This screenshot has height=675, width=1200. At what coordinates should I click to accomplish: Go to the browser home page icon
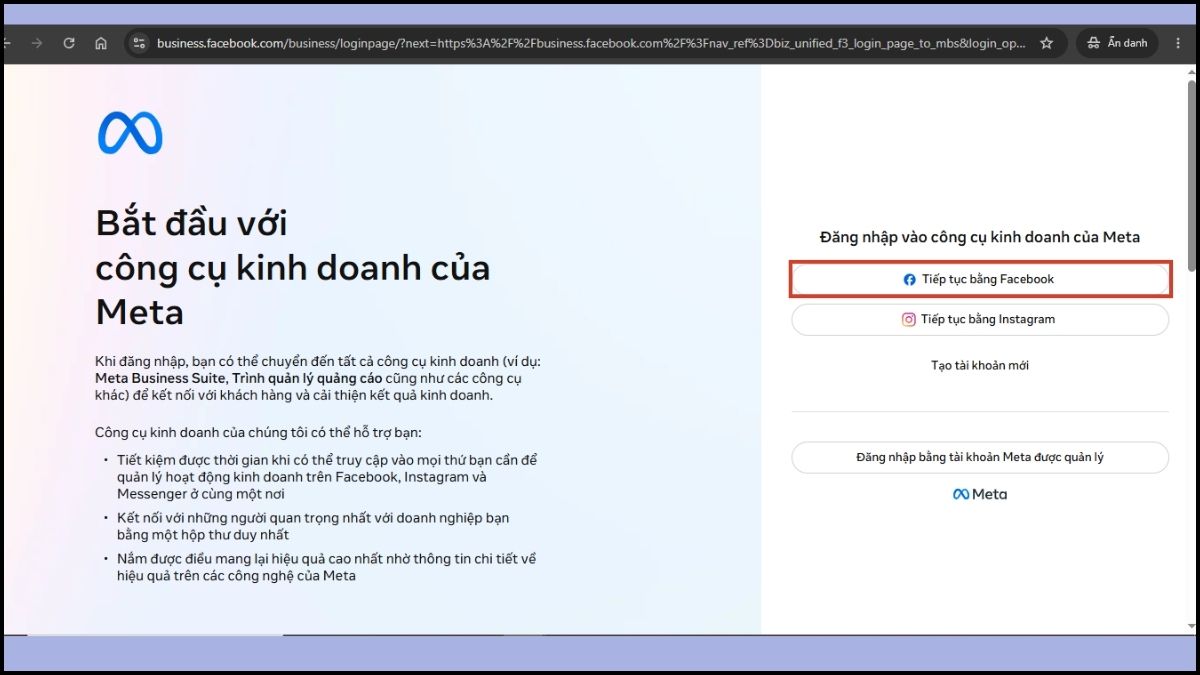tap(101, 43)
